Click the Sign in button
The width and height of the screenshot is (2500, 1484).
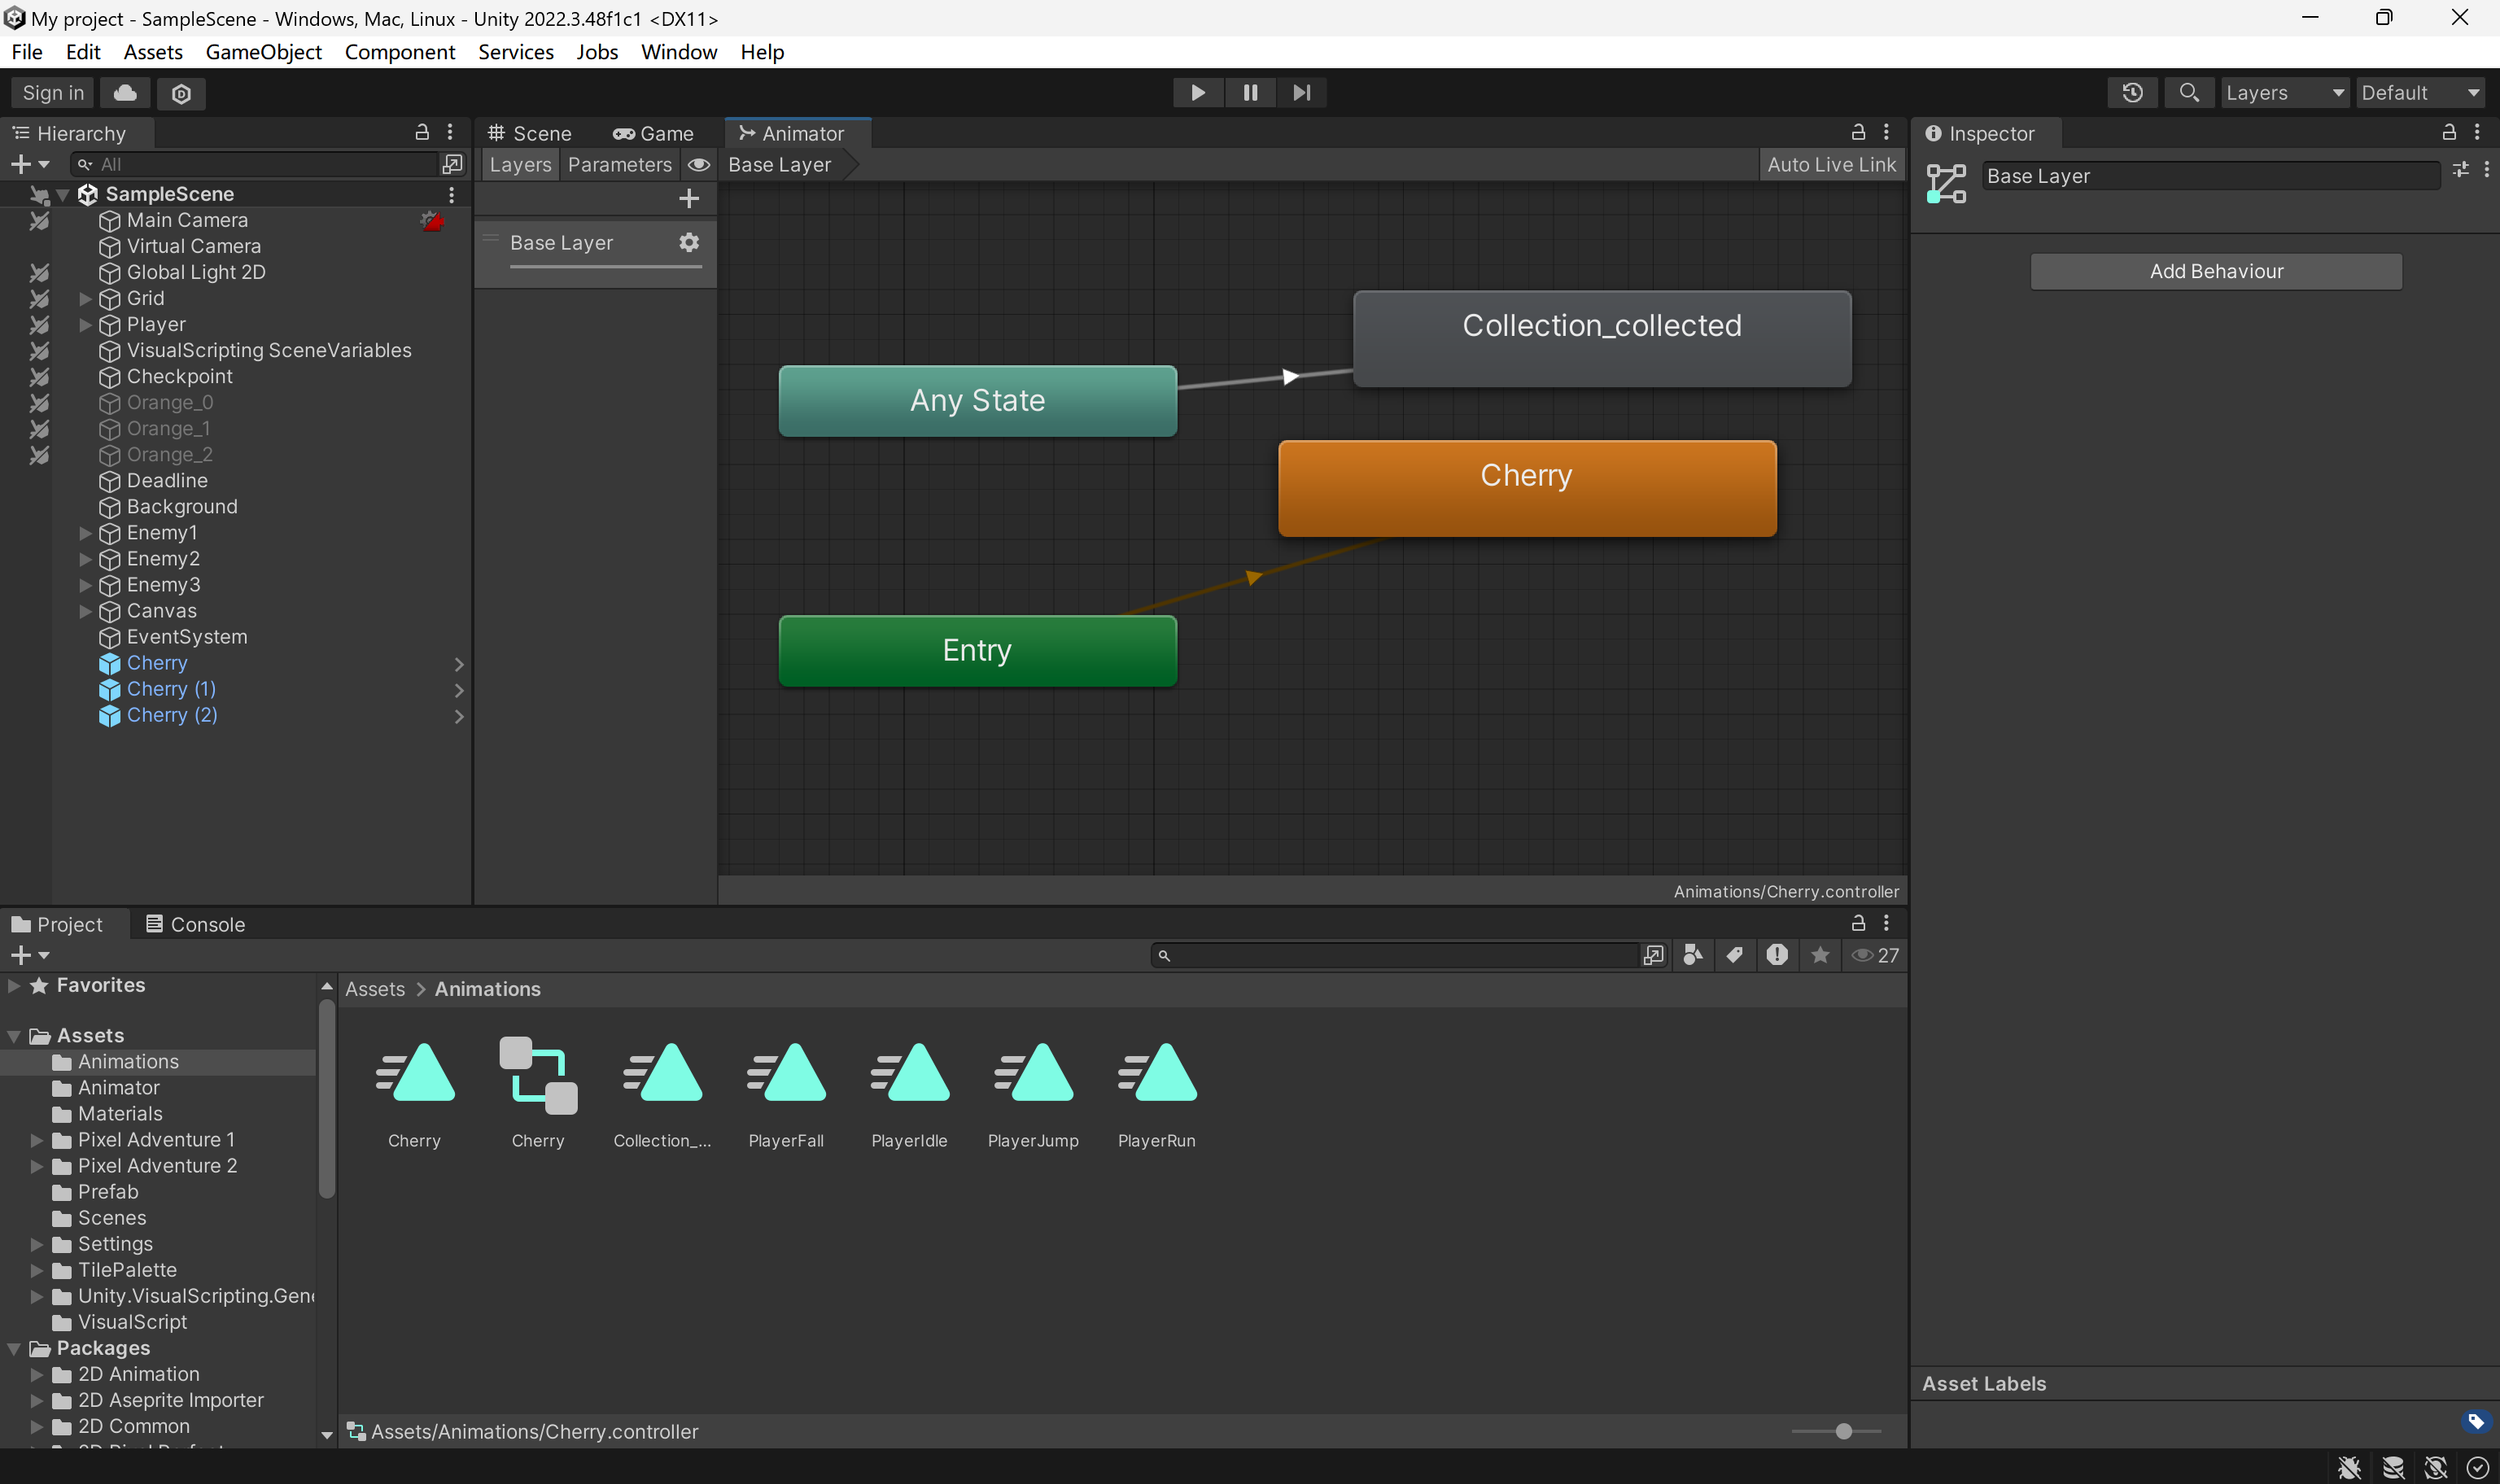click(x=53, y=93)
